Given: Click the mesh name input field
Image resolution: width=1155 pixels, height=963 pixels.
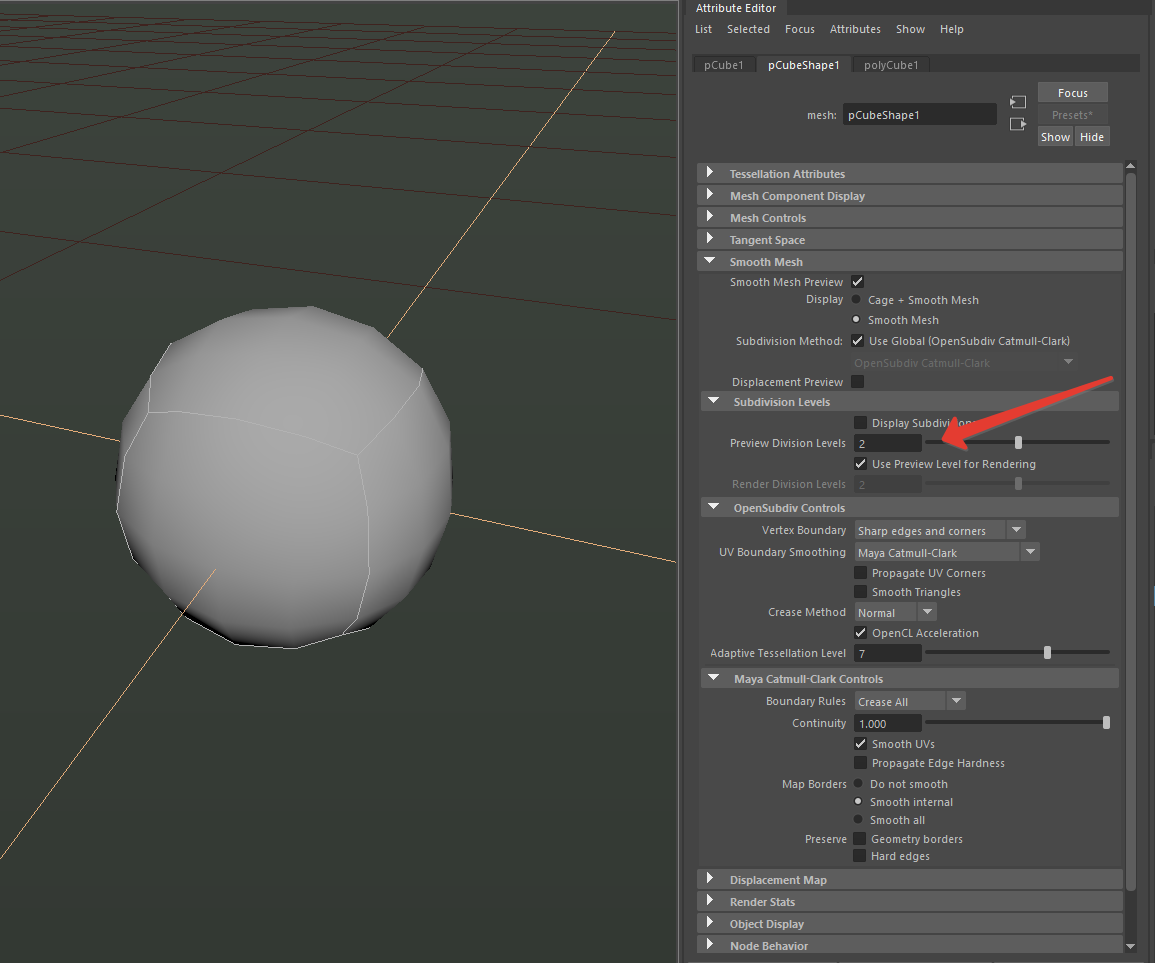Looking at the screenshot, I should tap(919, 115).
